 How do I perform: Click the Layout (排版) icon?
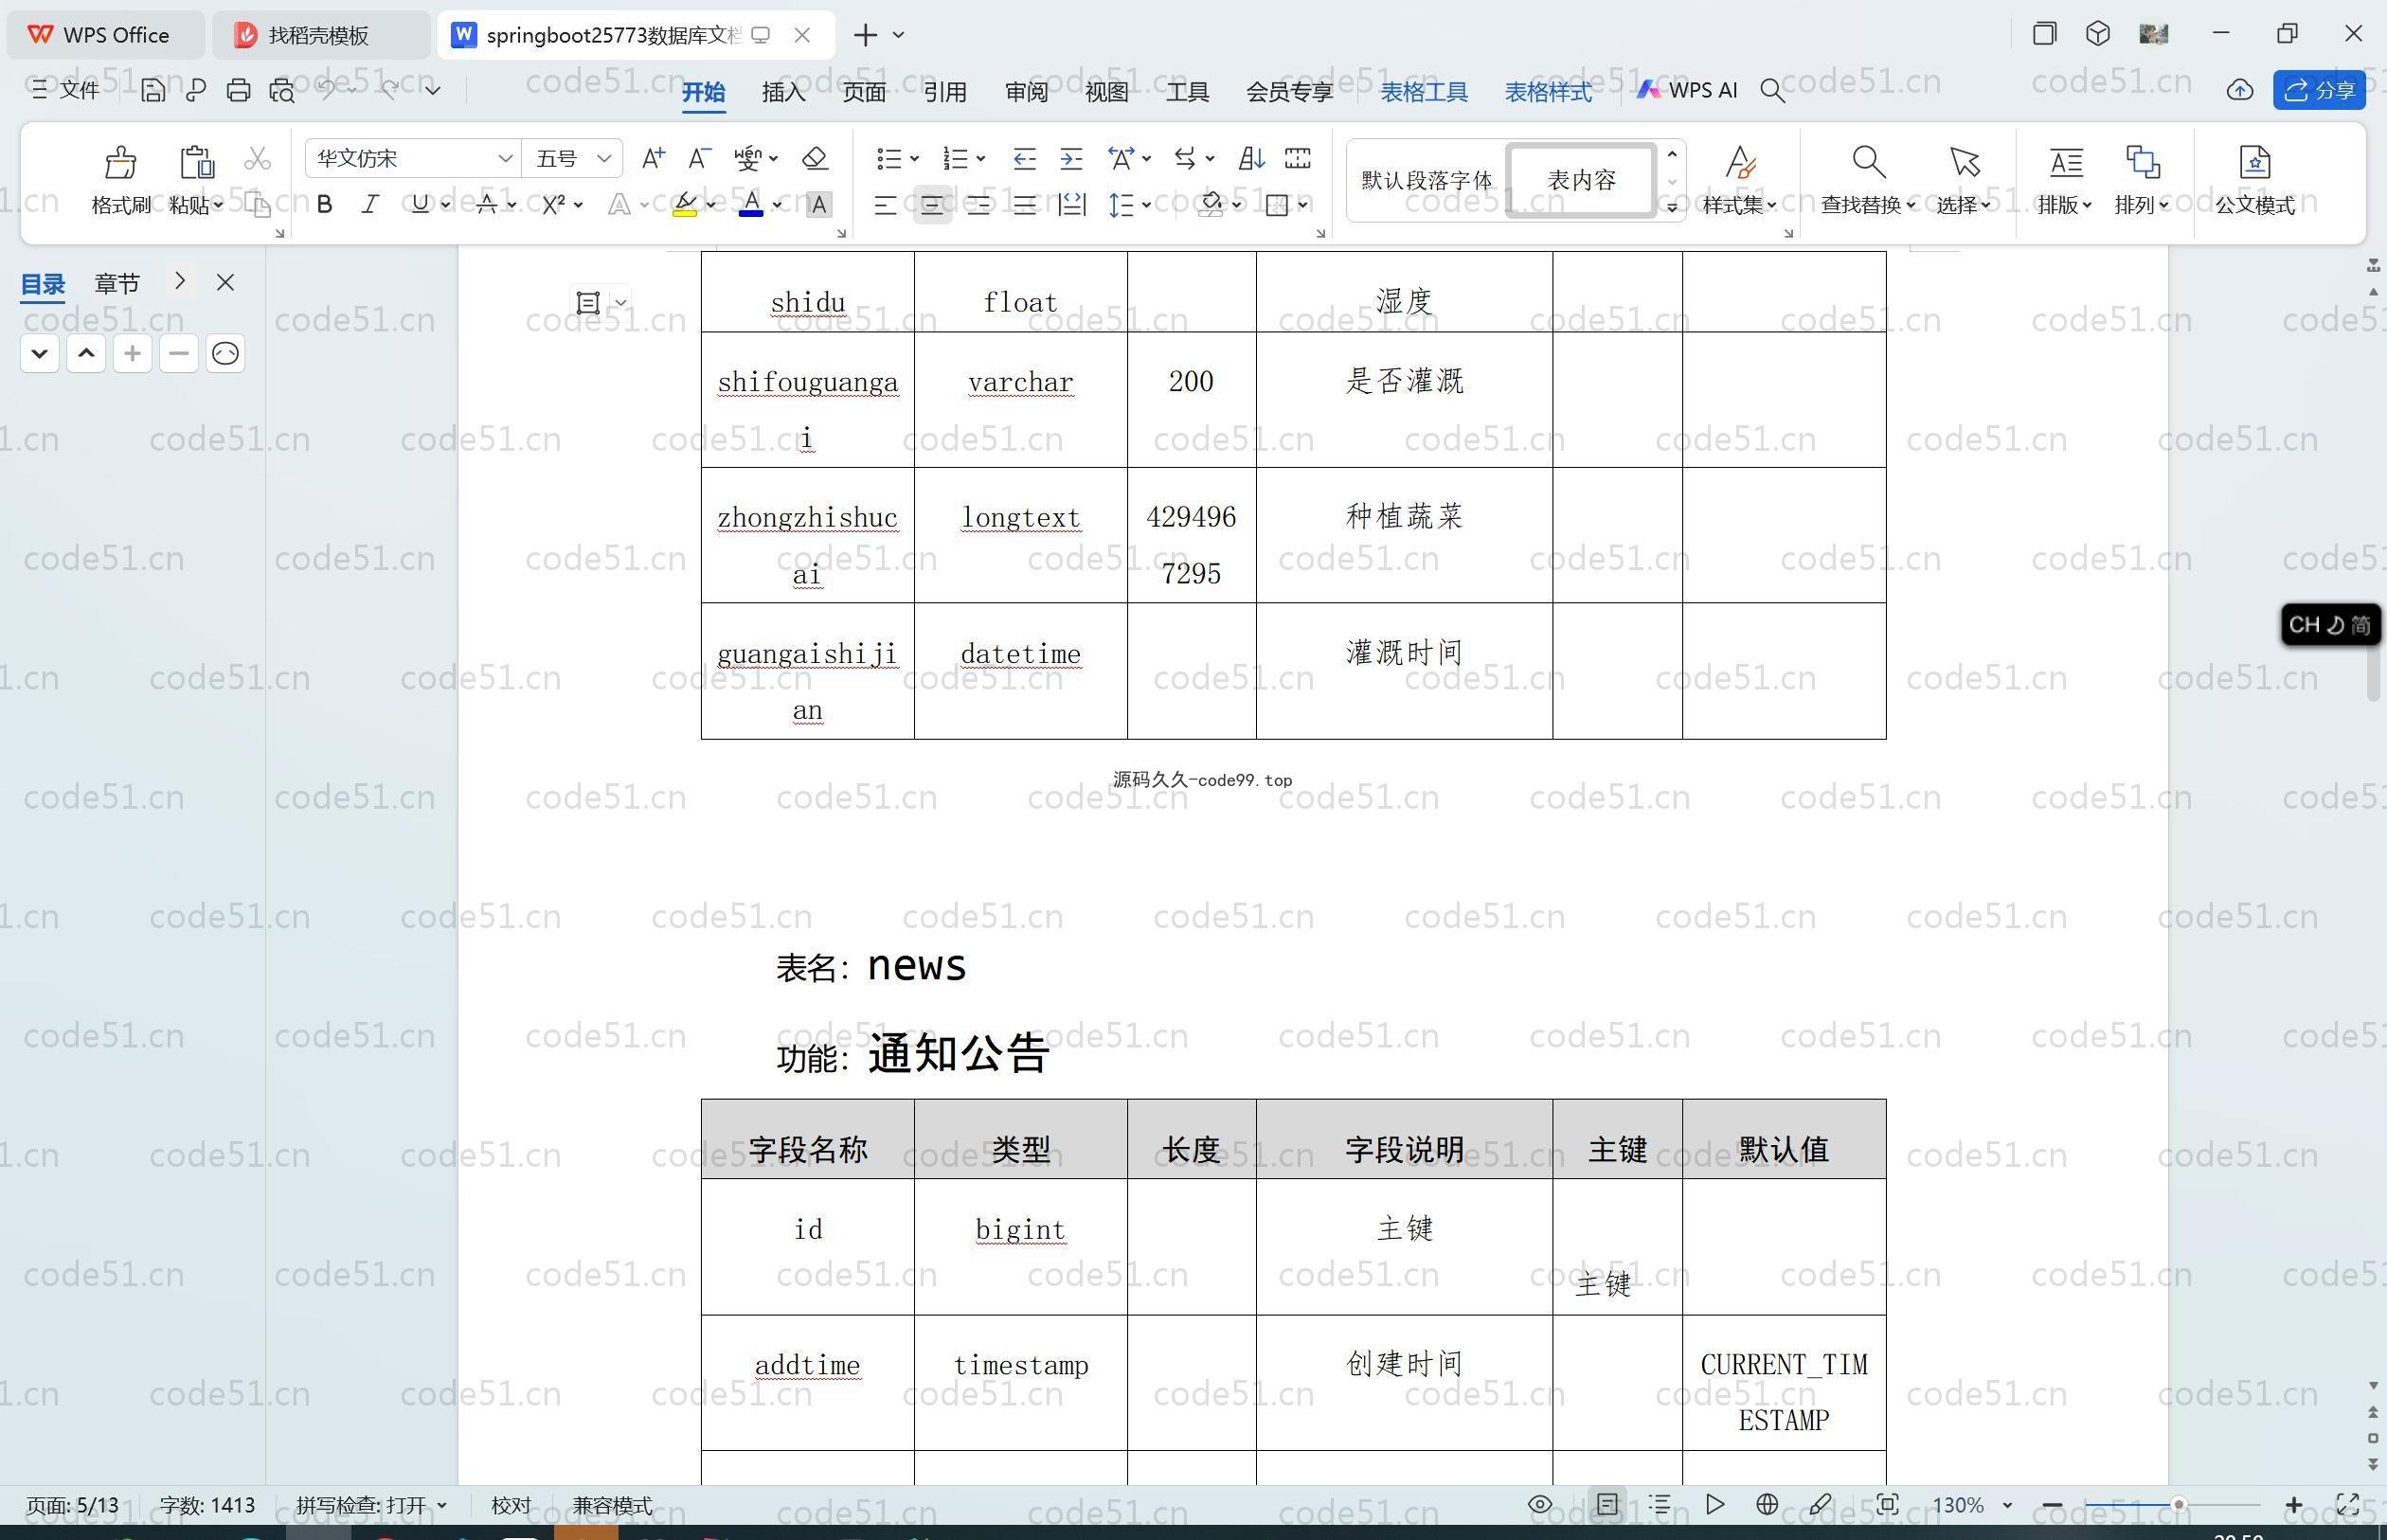[2065, 162]
